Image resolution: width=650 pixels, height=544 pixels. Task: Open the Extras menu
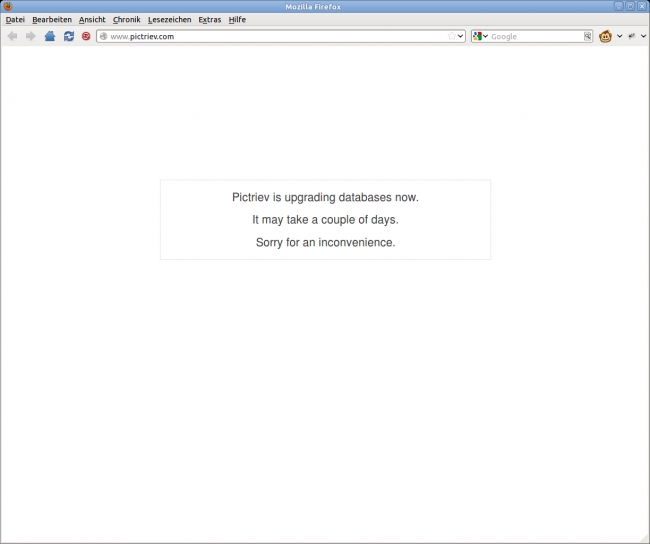coord(210,19)
